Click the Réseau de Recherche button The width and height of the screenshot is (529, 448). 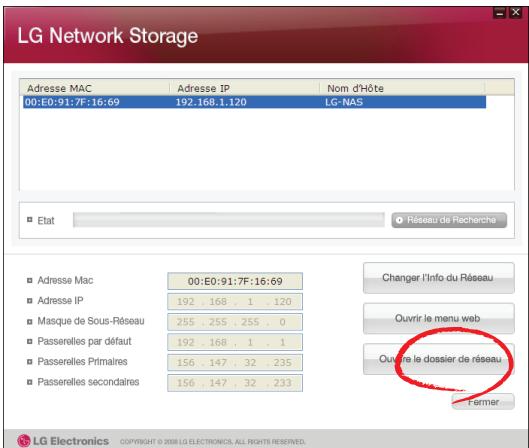click(x=449, y=220)
